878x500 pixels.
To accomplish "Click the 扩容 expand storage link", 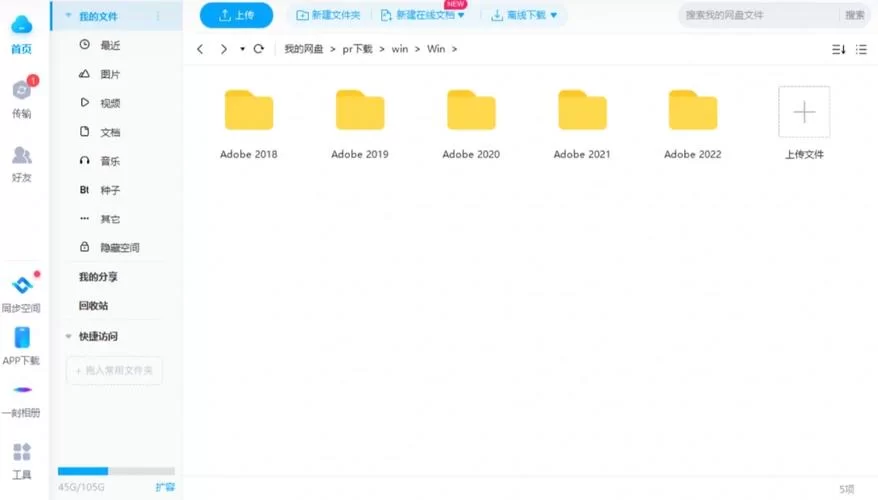I will [165, 487].
